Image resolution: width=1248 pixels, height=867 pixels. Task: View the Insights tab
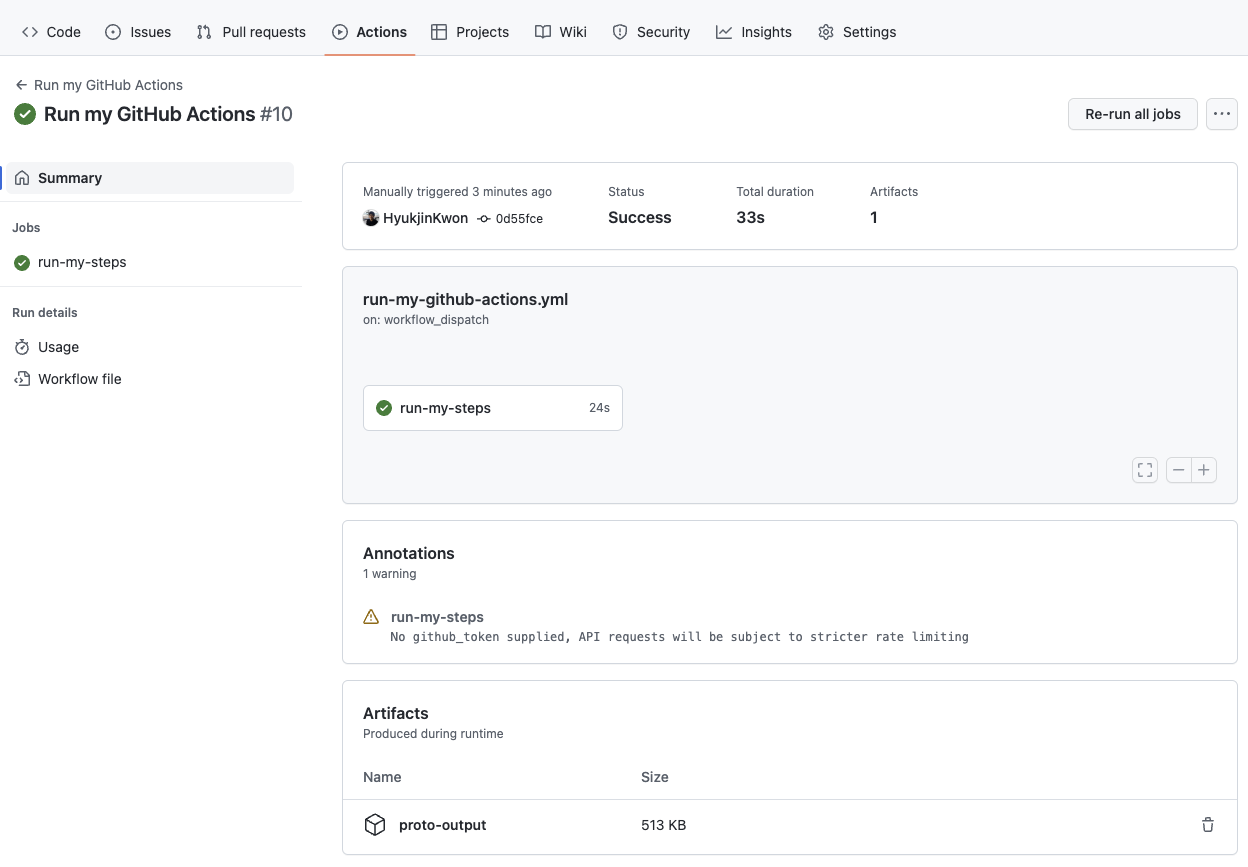754,32
